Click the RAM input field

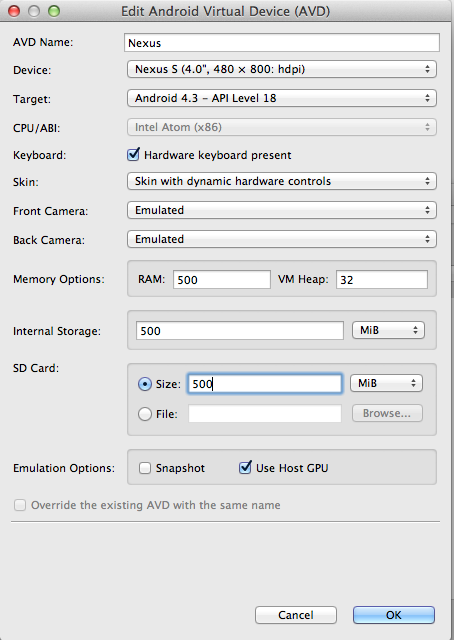click(x=222, y=280)
